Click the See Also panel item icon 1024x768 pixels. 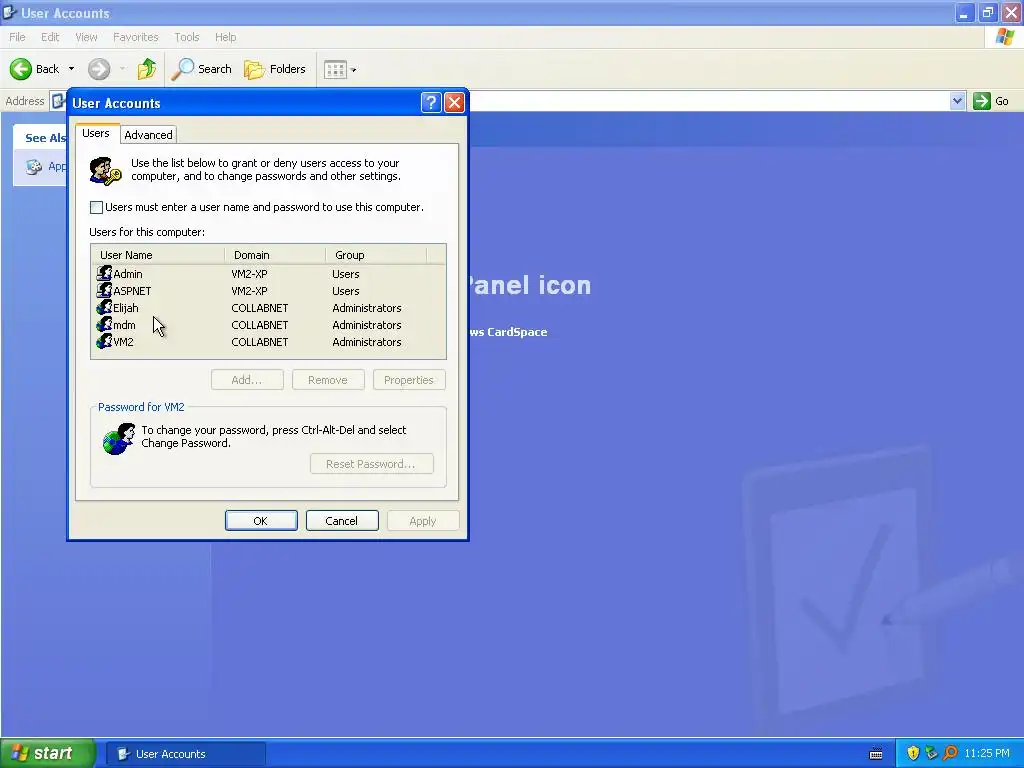click(x=34, y=167)
